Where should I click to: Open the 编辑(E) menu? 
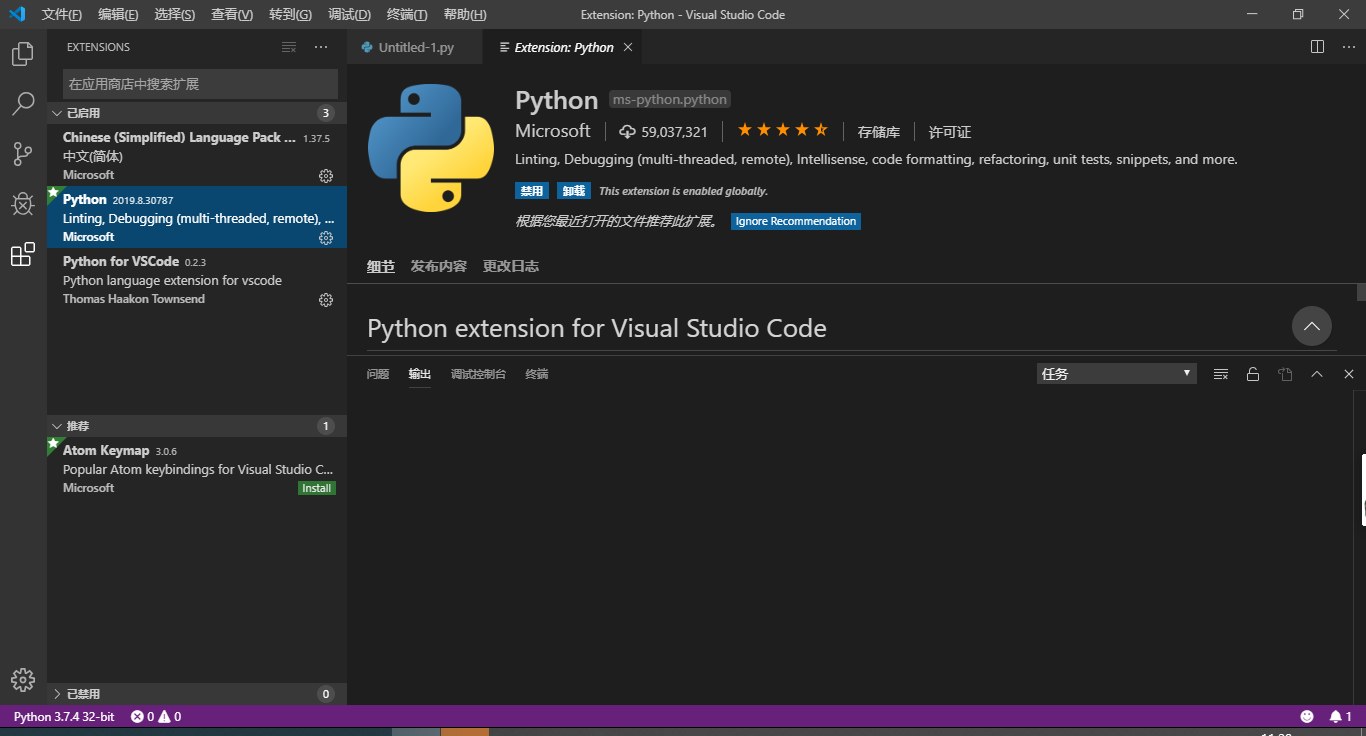click(x=118, y=14)
